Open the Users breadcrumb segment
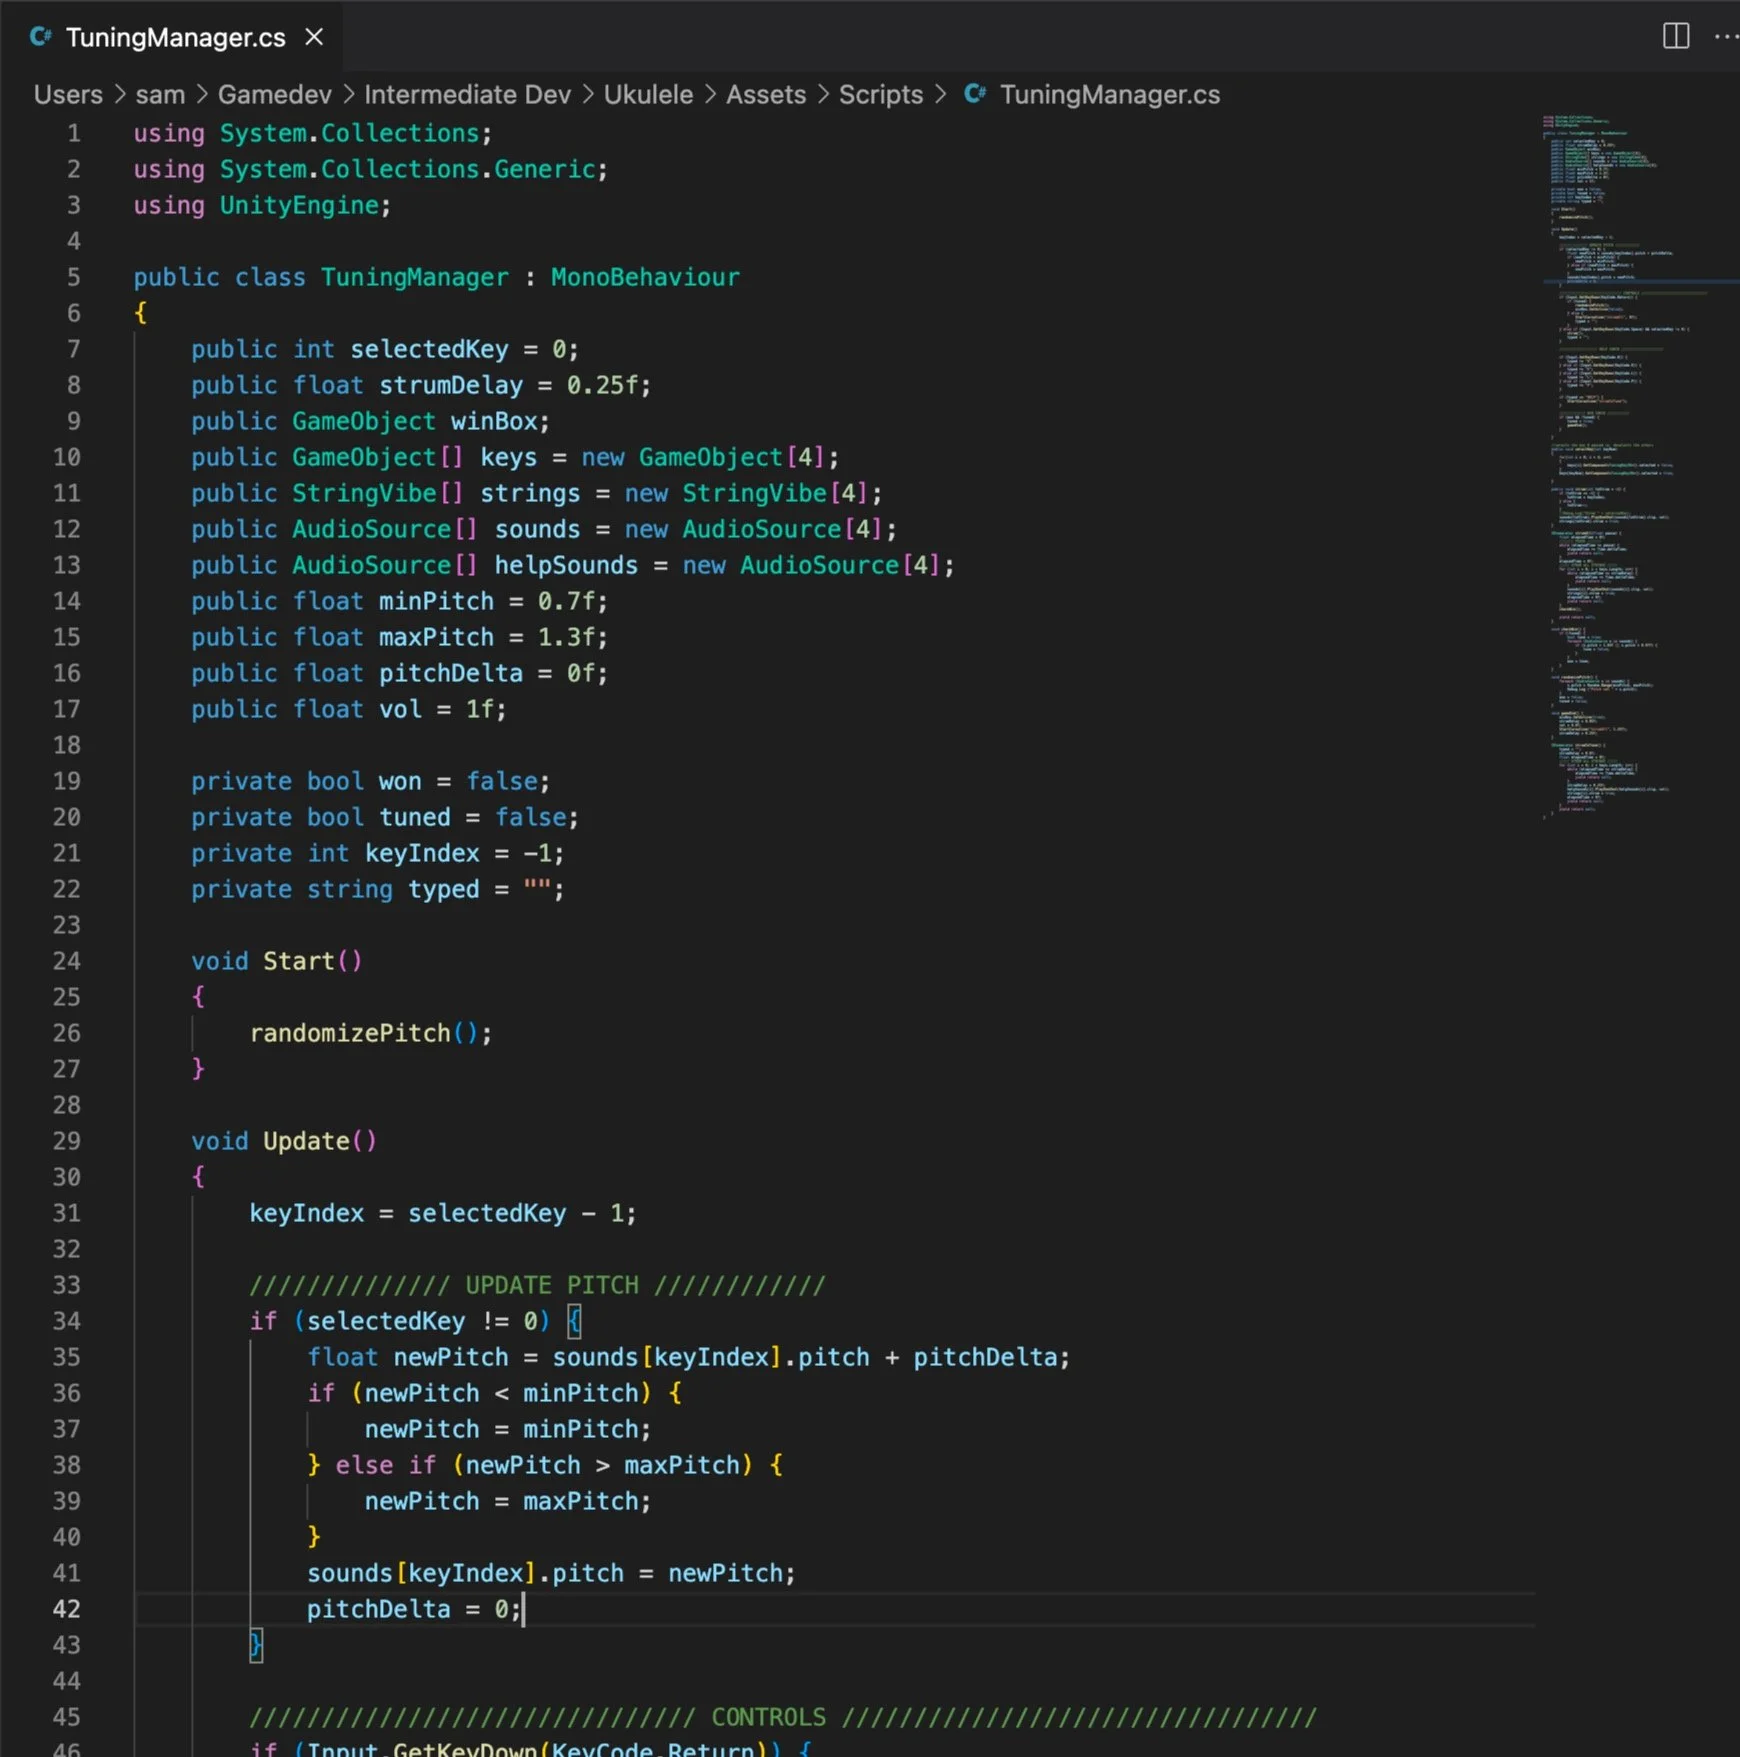This screenshot has height=1757, width=1740. [x=68, y=94]
